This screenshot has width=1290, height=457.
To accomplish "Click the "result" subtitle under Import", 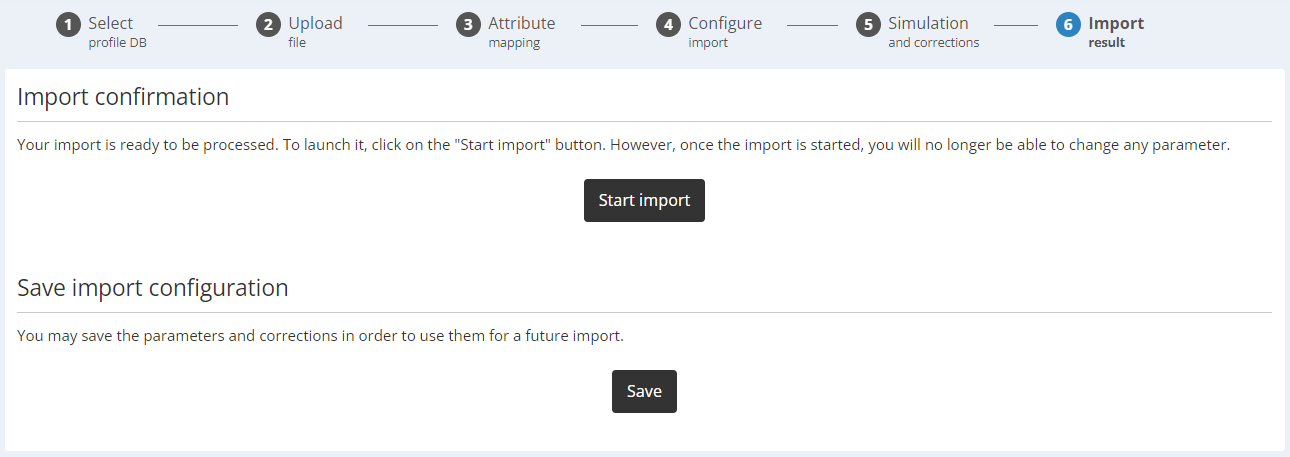I will point(1106,43).
